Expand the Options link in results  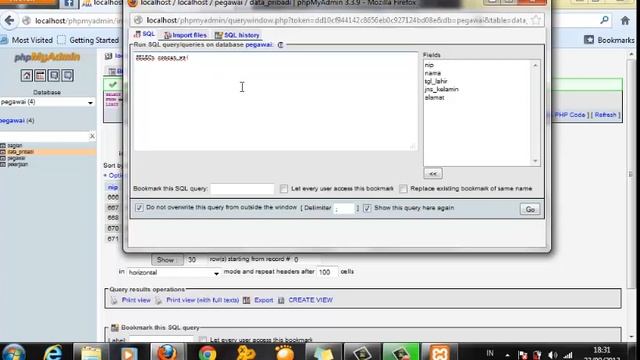point(113,175)
